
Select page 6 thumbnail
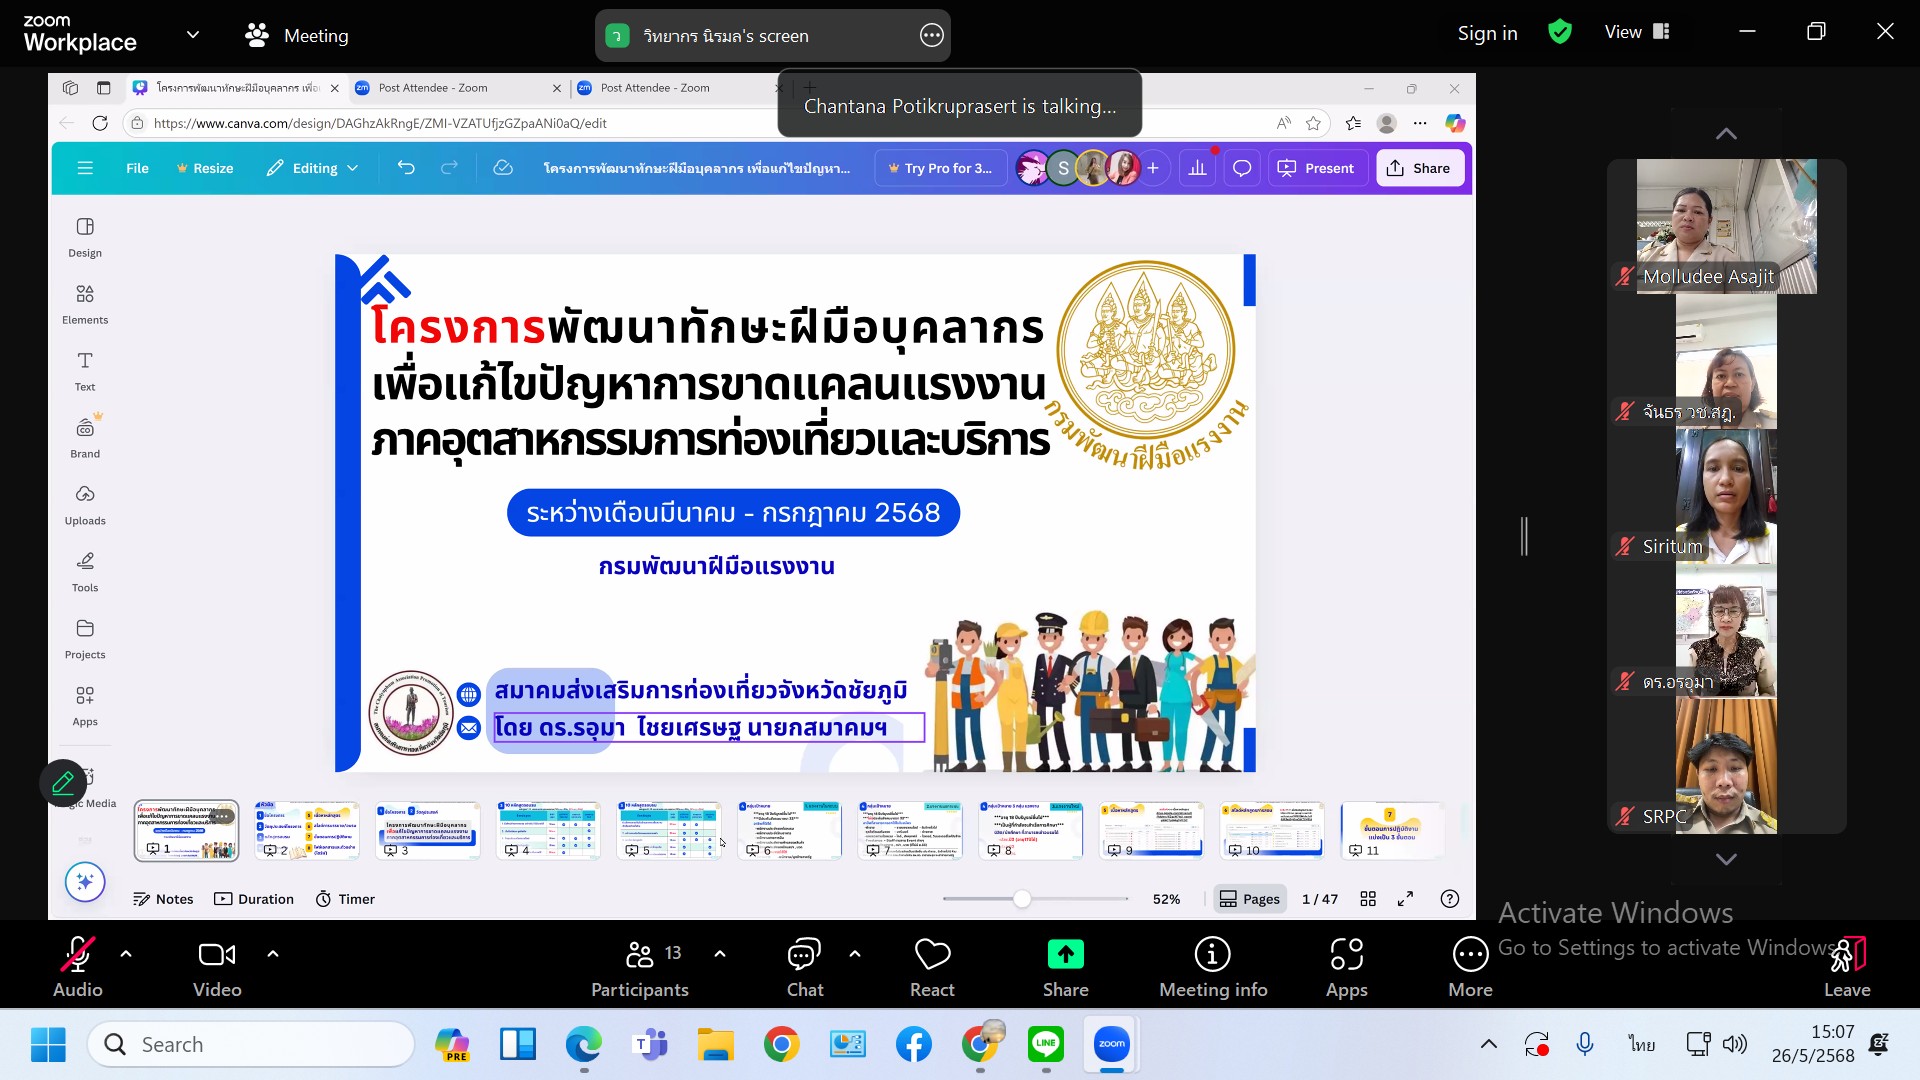point(790,830)
